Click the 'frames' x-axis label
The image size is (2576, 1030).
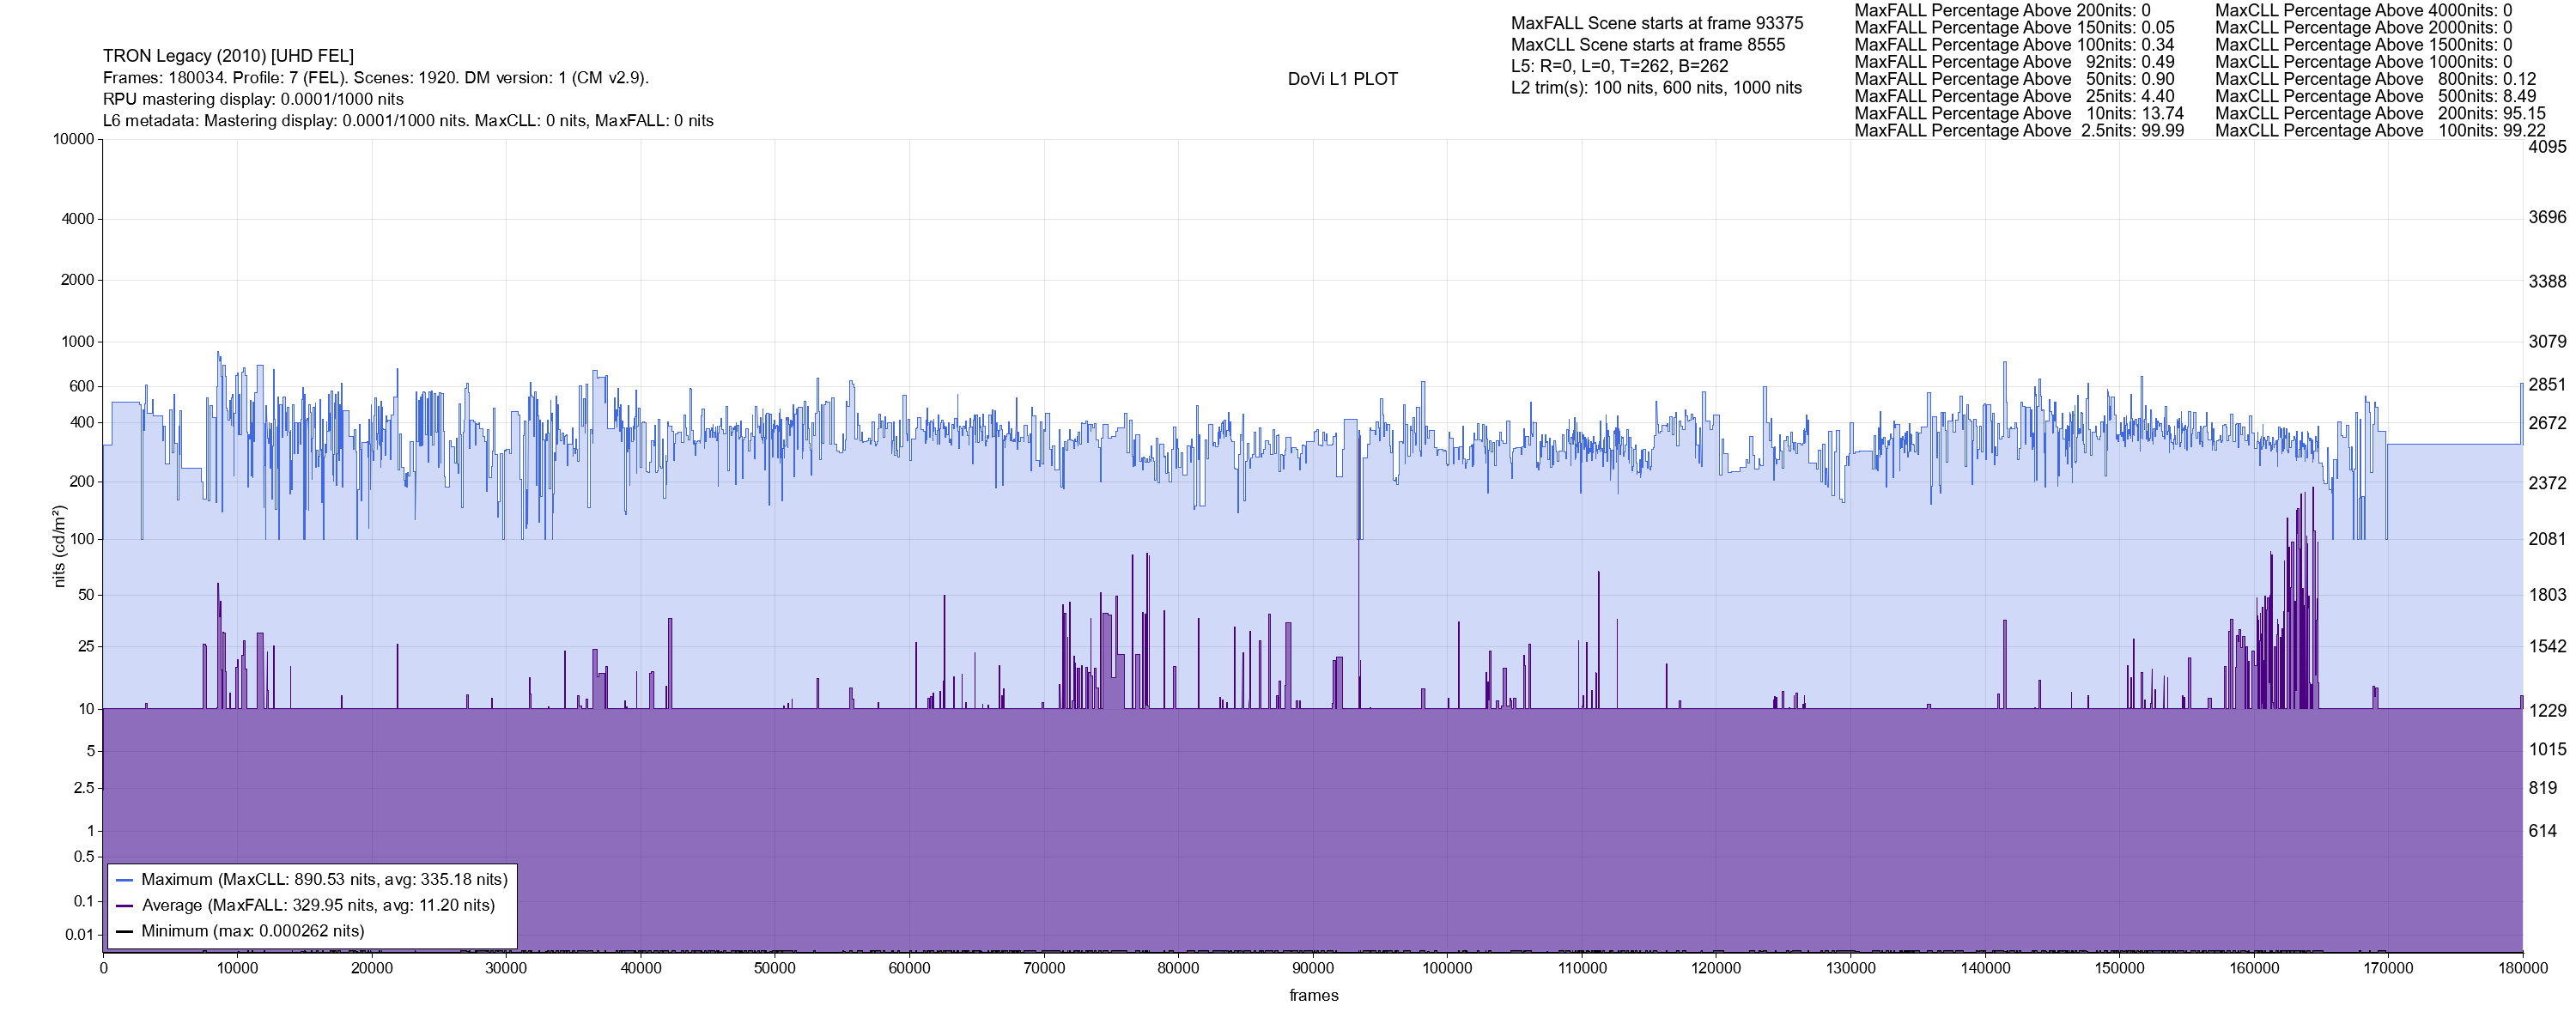pyautogui.click(x=1313, y=996)
